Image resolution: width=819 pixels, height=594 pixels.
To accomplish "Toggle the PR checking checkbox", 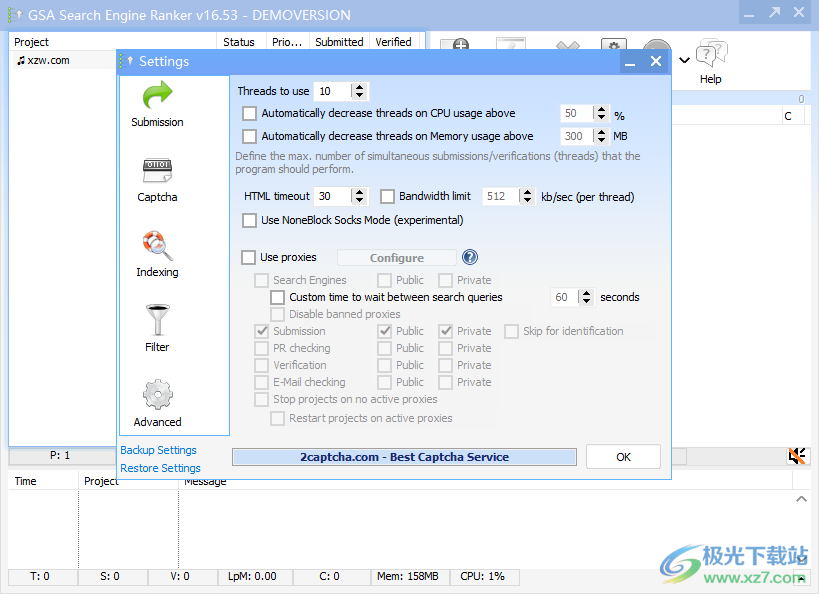I will click(x=261, y=348).
